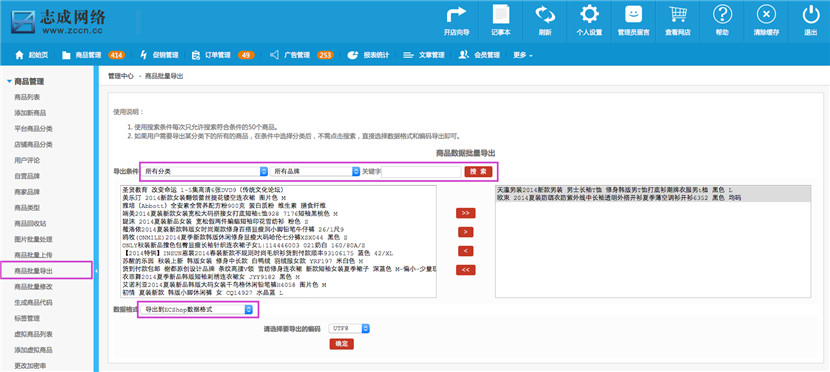Open 平台商品分类 in sidebar
This screenshot has width=830, height=372.
tap(33, 129)
